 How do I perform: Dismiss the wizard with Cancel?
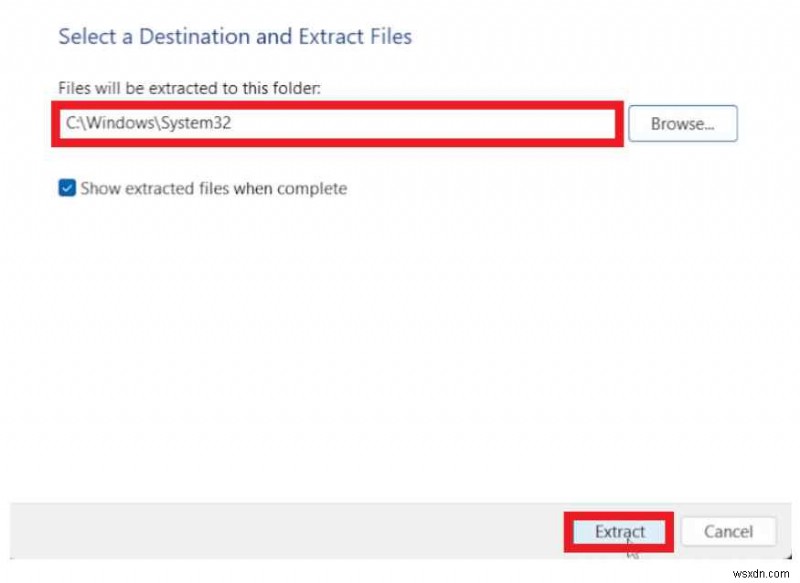tap(728, 531)
